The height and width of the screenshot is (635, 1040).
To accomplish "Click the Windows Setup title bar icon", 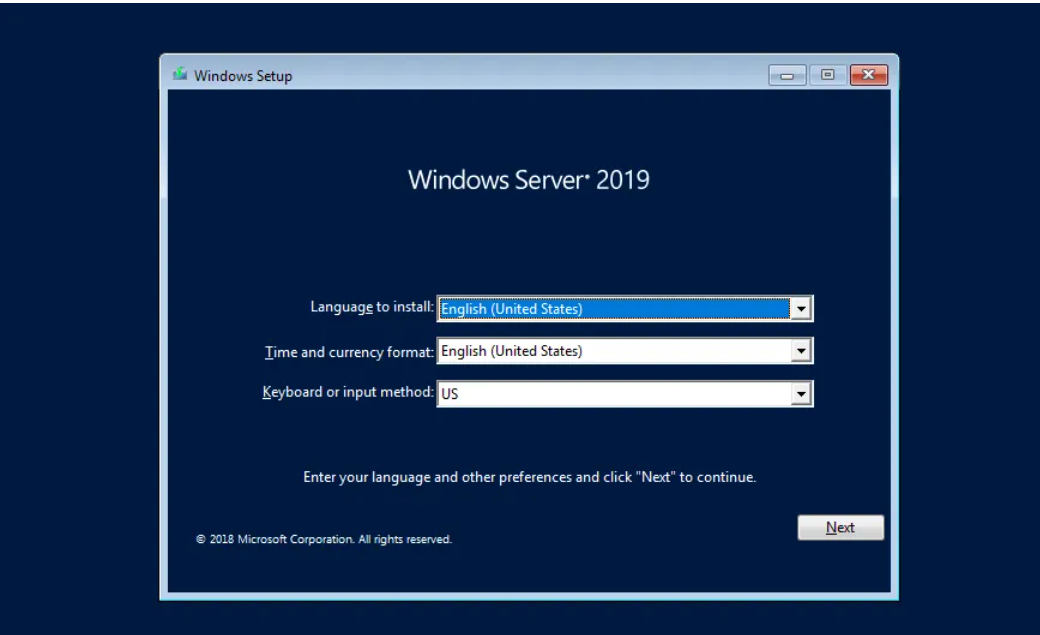I will [x=180, y=74].
